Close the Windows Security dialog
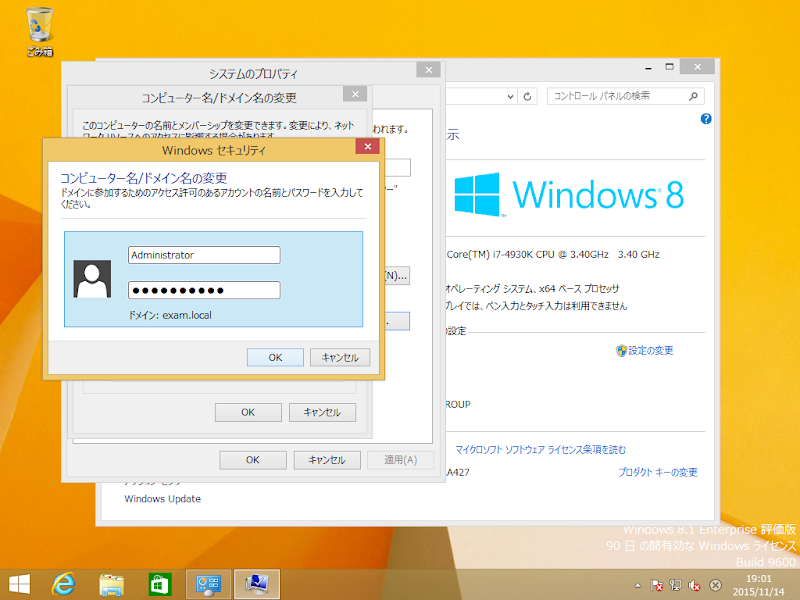Viewport: 800px width, 600px height. point(367,146)
